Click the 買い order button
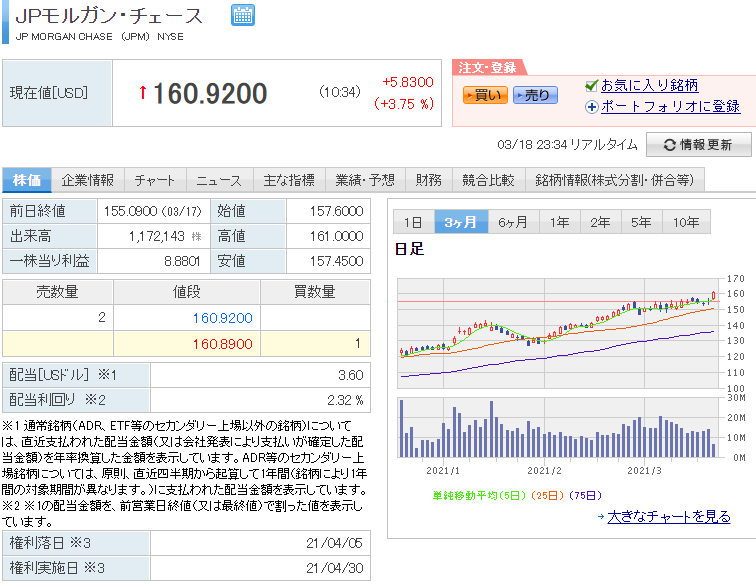 (485, 95)
